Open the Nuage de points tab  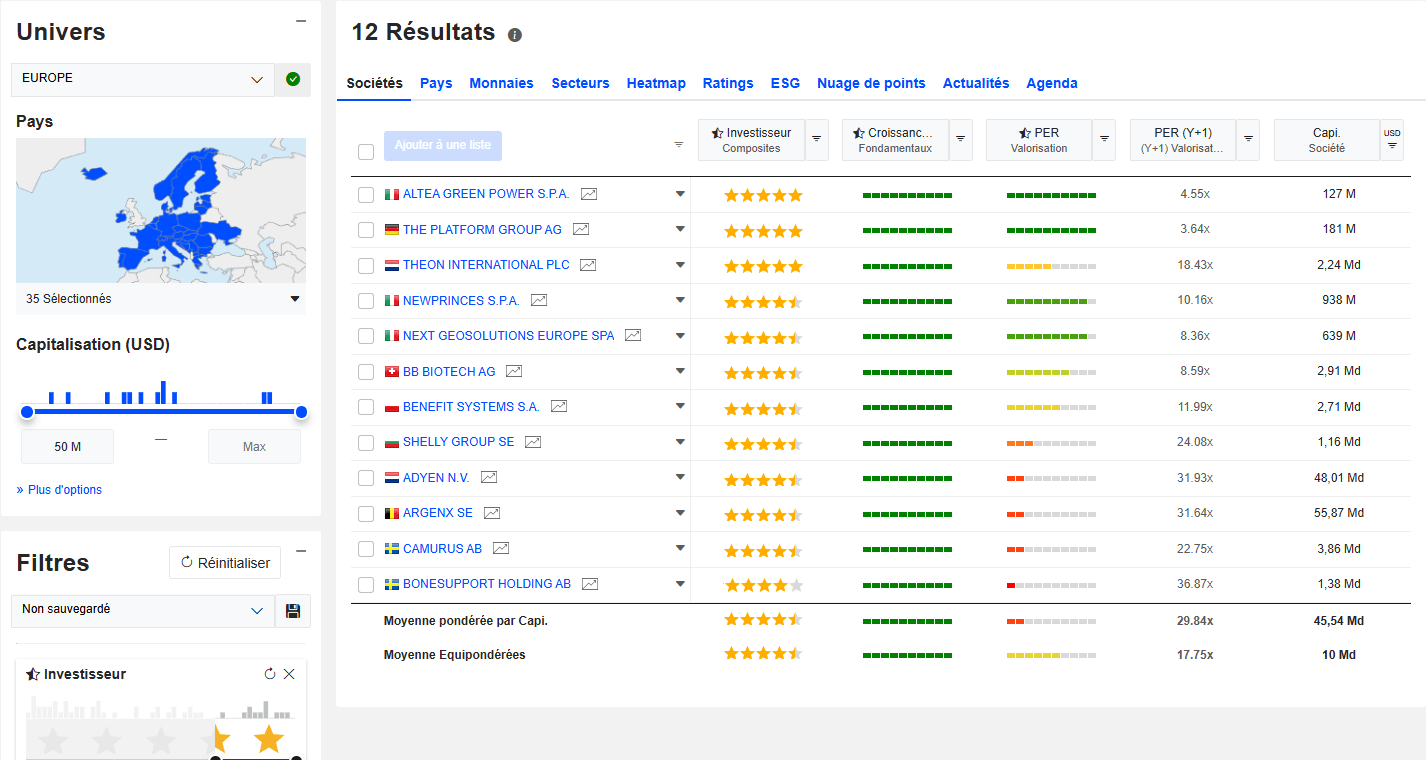click(871, 83)
